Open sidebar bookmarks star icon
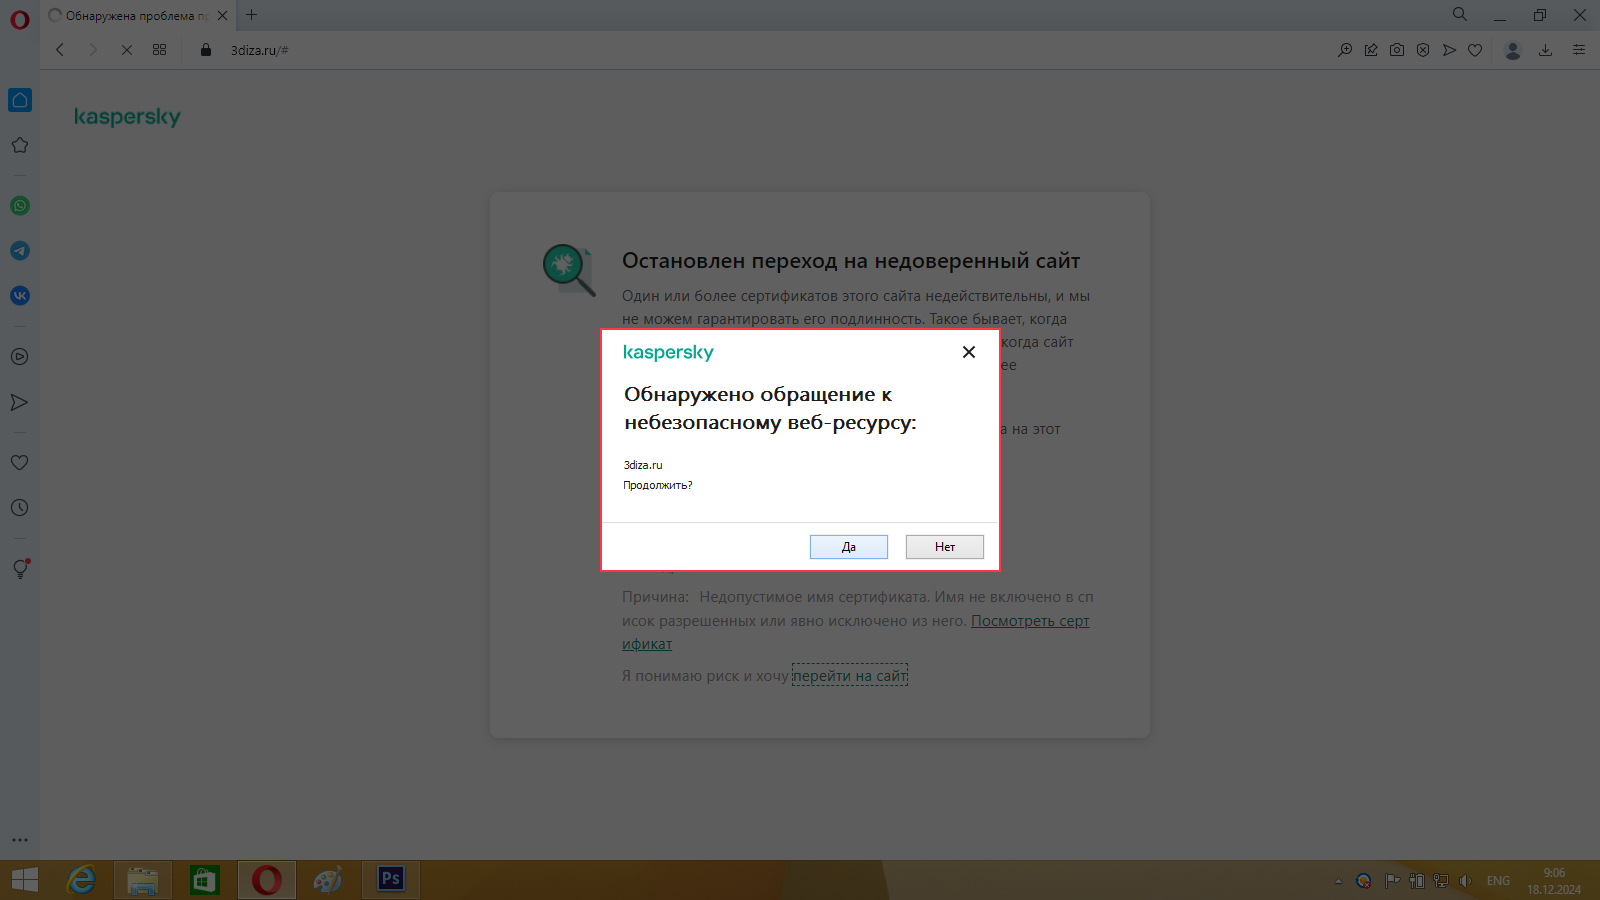The image size is (1600, 900). point(20,145)
